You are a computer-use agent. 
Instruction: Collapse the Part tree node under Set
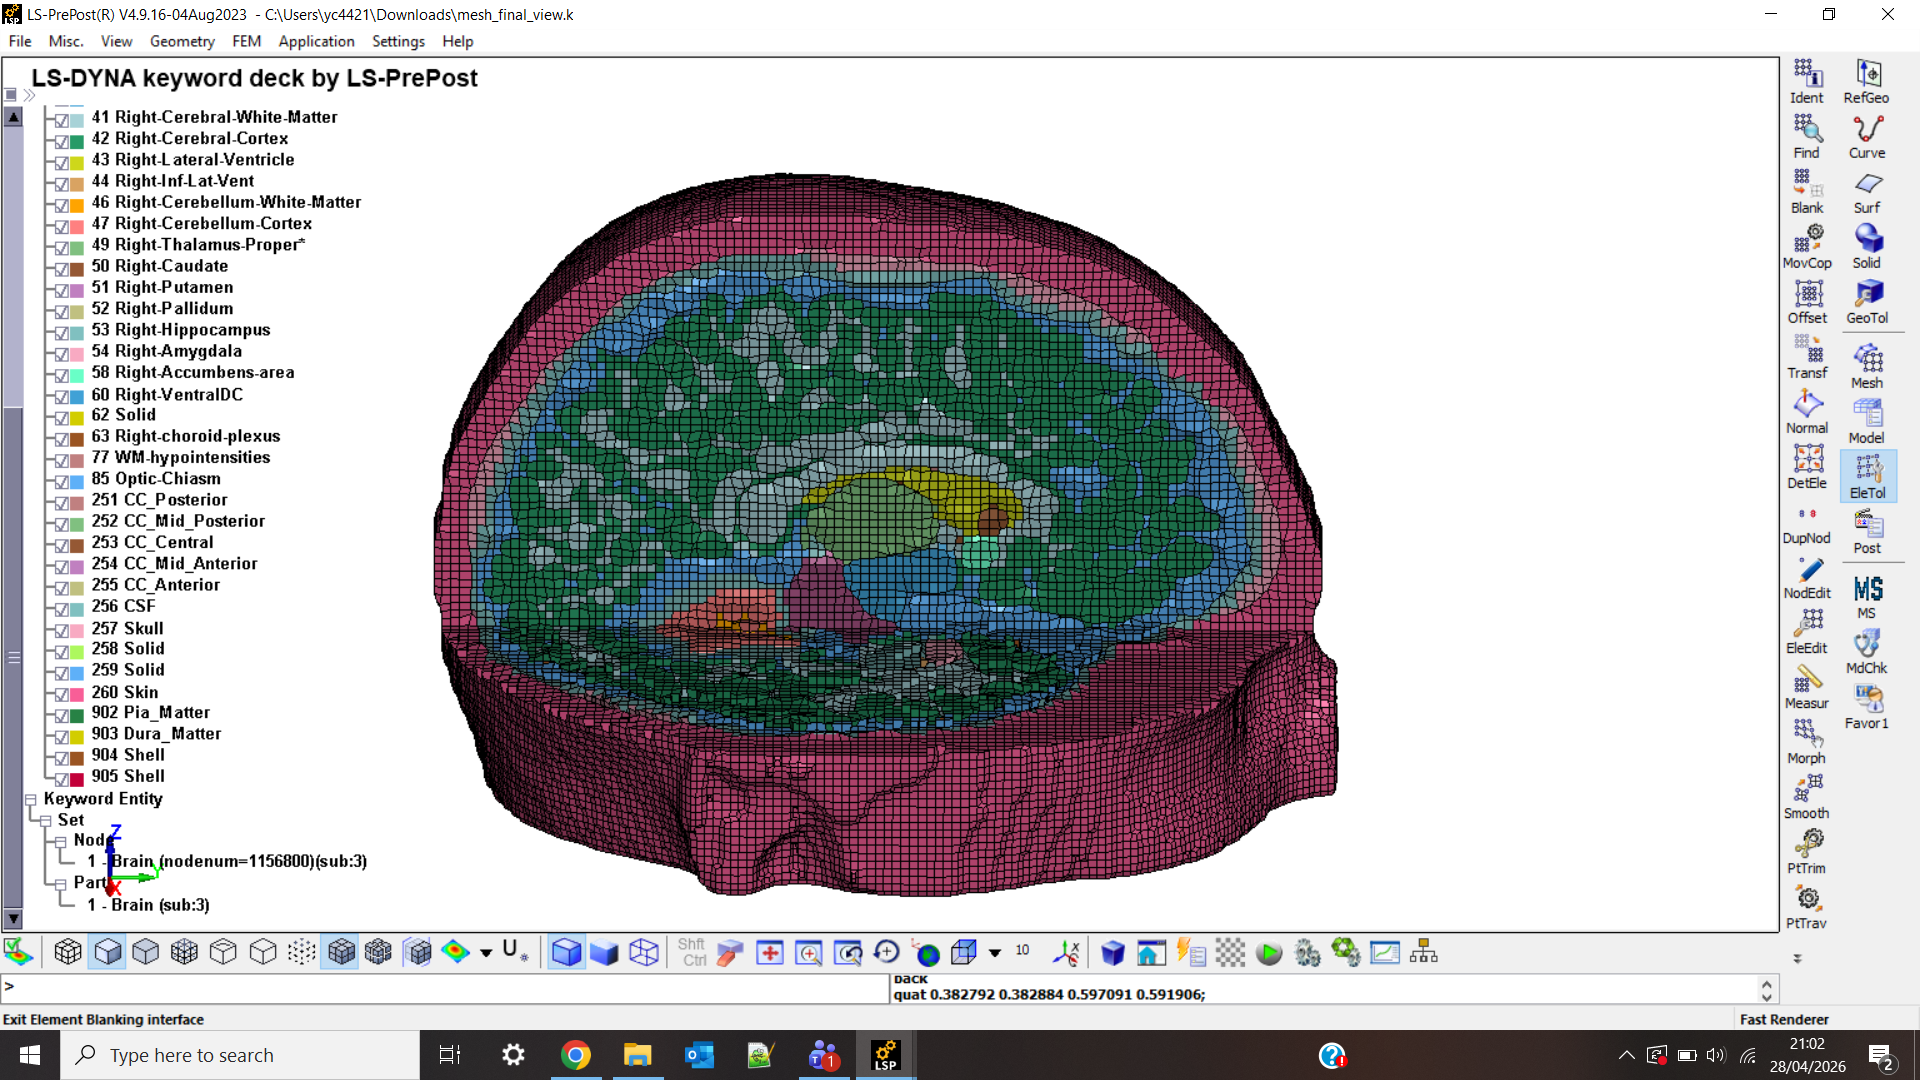point(61,884)
